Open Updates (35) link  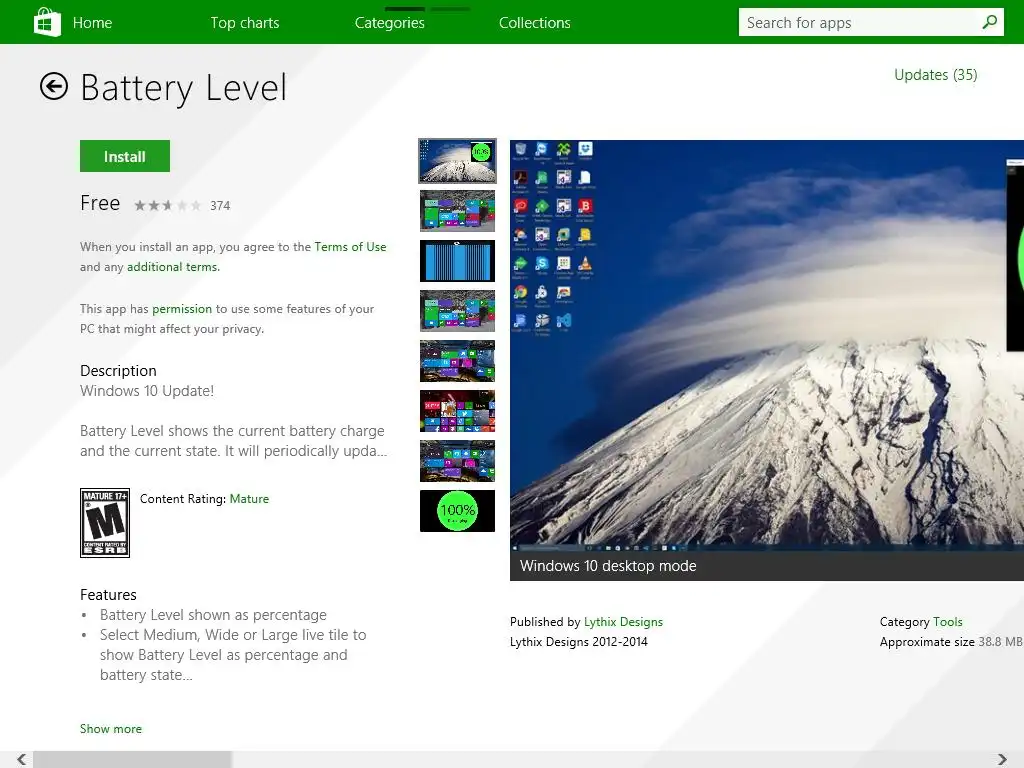point(936,75)
